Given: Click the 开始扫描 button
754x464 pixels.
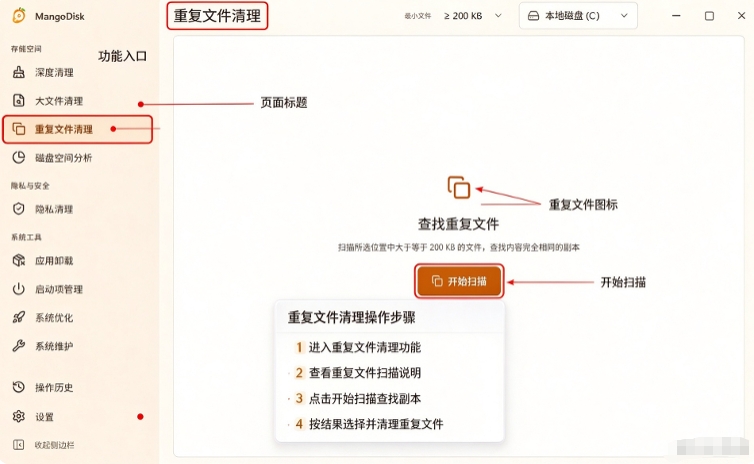Looking at the screenshot, I should [x=459, y=281].
